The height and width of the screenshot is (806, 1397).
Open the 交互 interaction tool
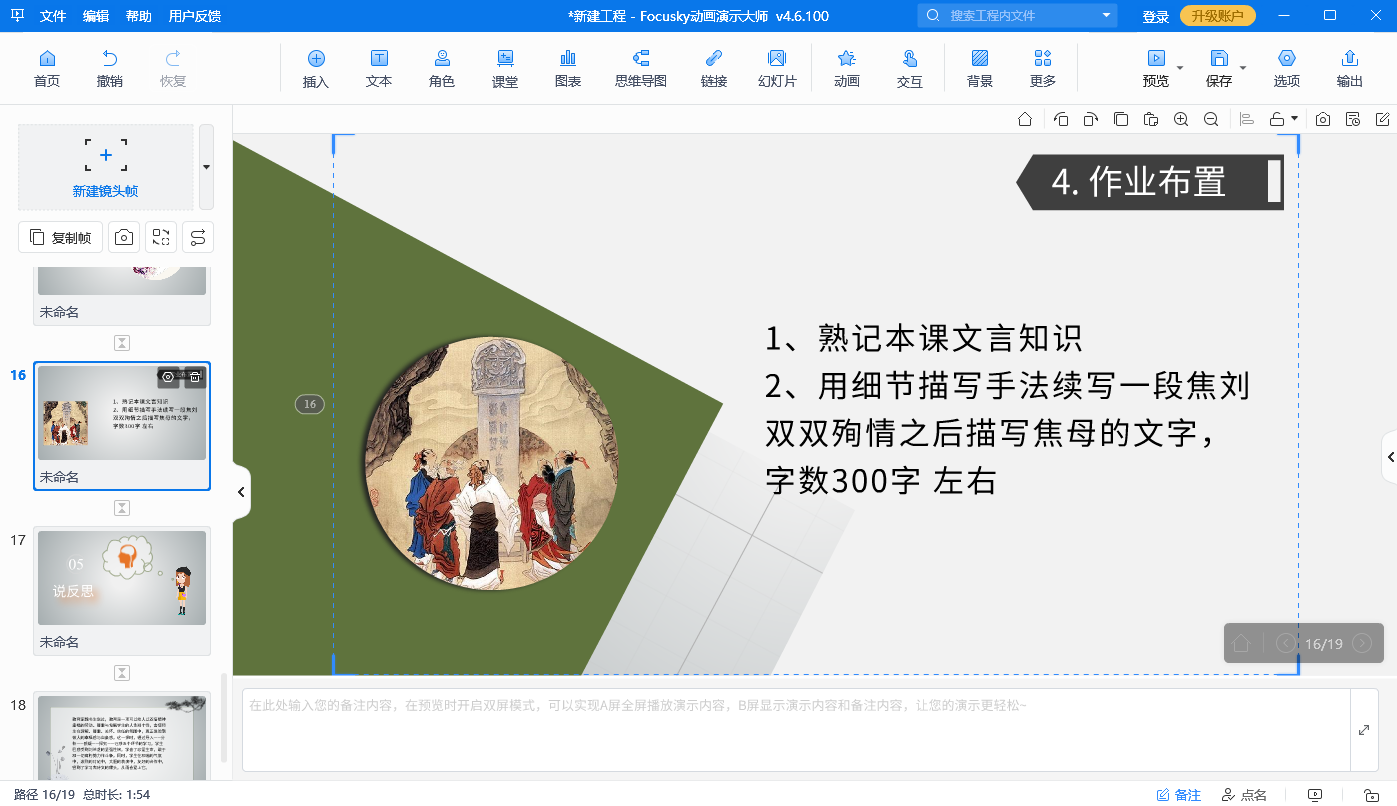(910, 69)
